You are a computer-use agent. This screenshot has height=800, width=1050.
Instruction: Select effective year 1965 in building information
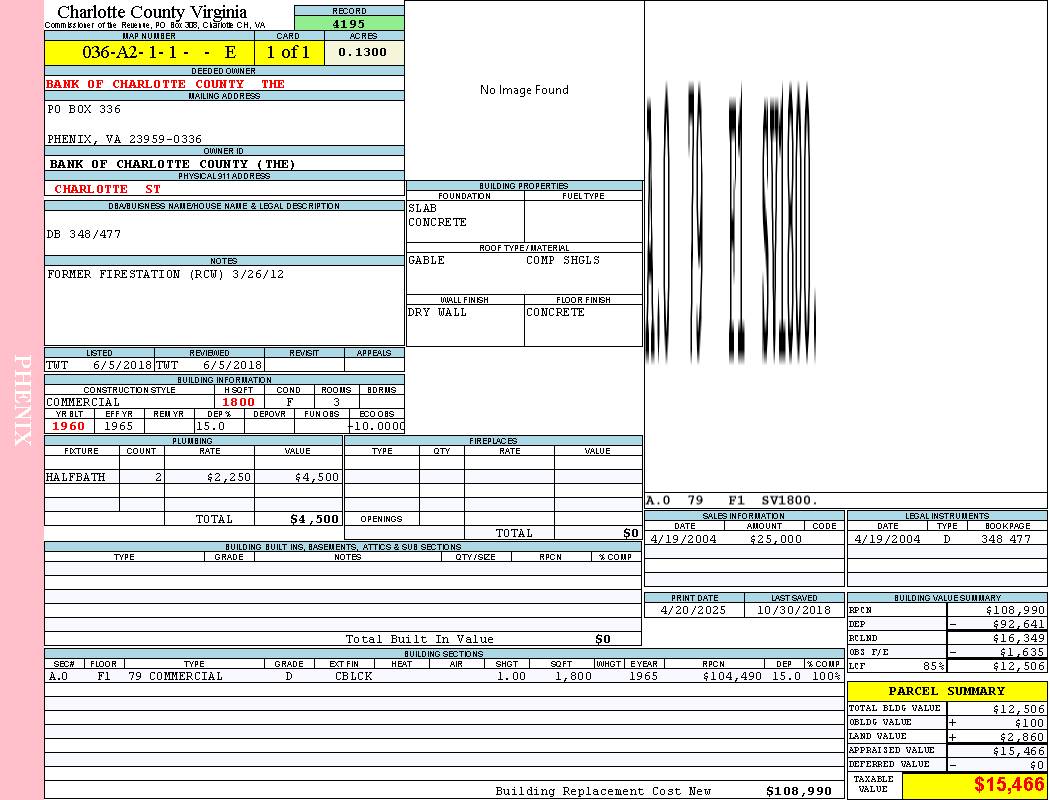coord(119,426)
